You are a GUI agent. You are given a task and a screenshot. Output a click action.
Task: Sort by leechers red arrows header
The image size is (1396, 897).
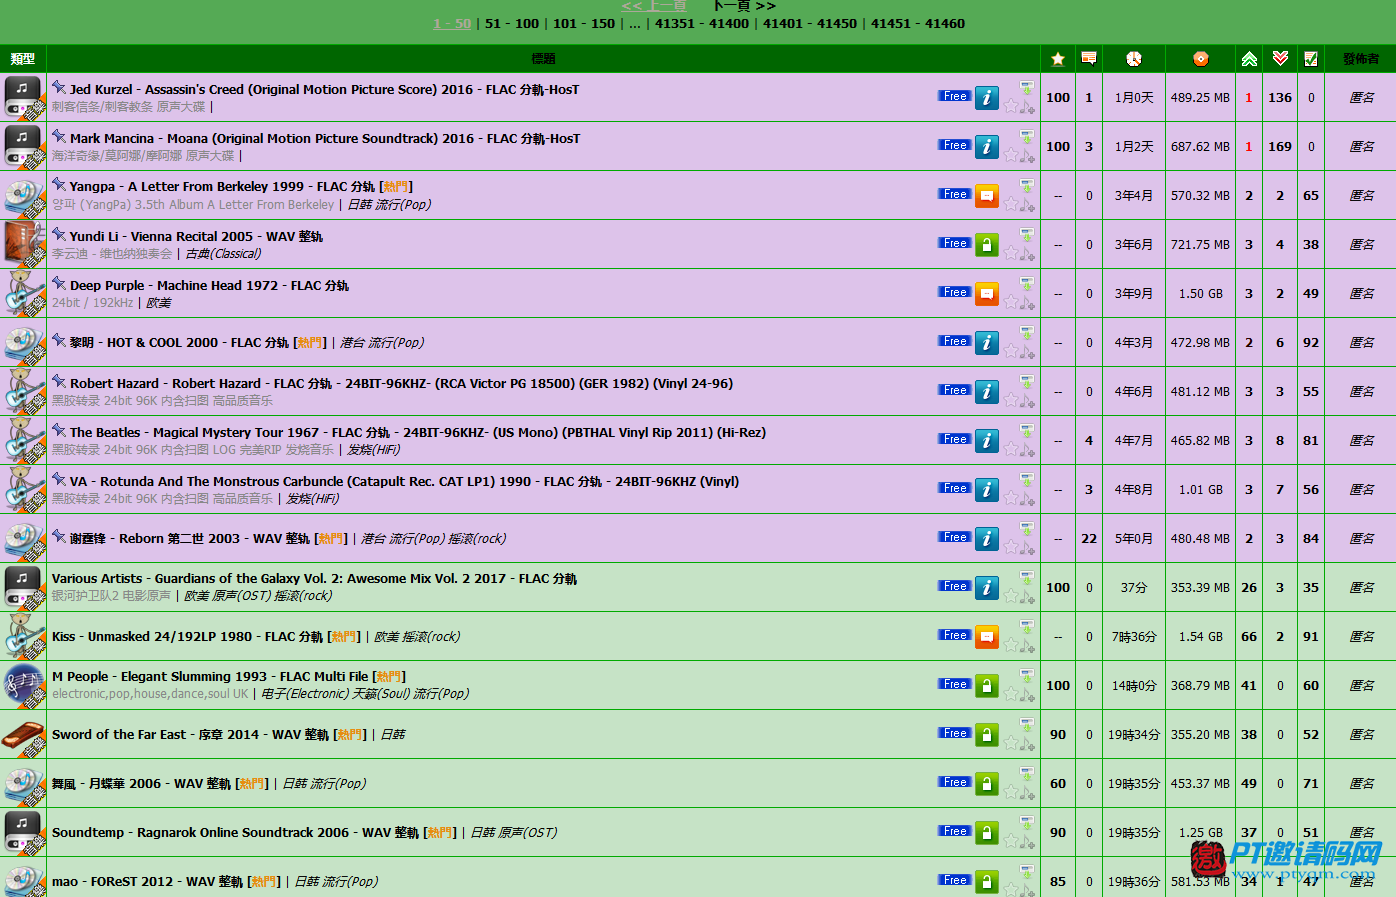[1280, 59]
